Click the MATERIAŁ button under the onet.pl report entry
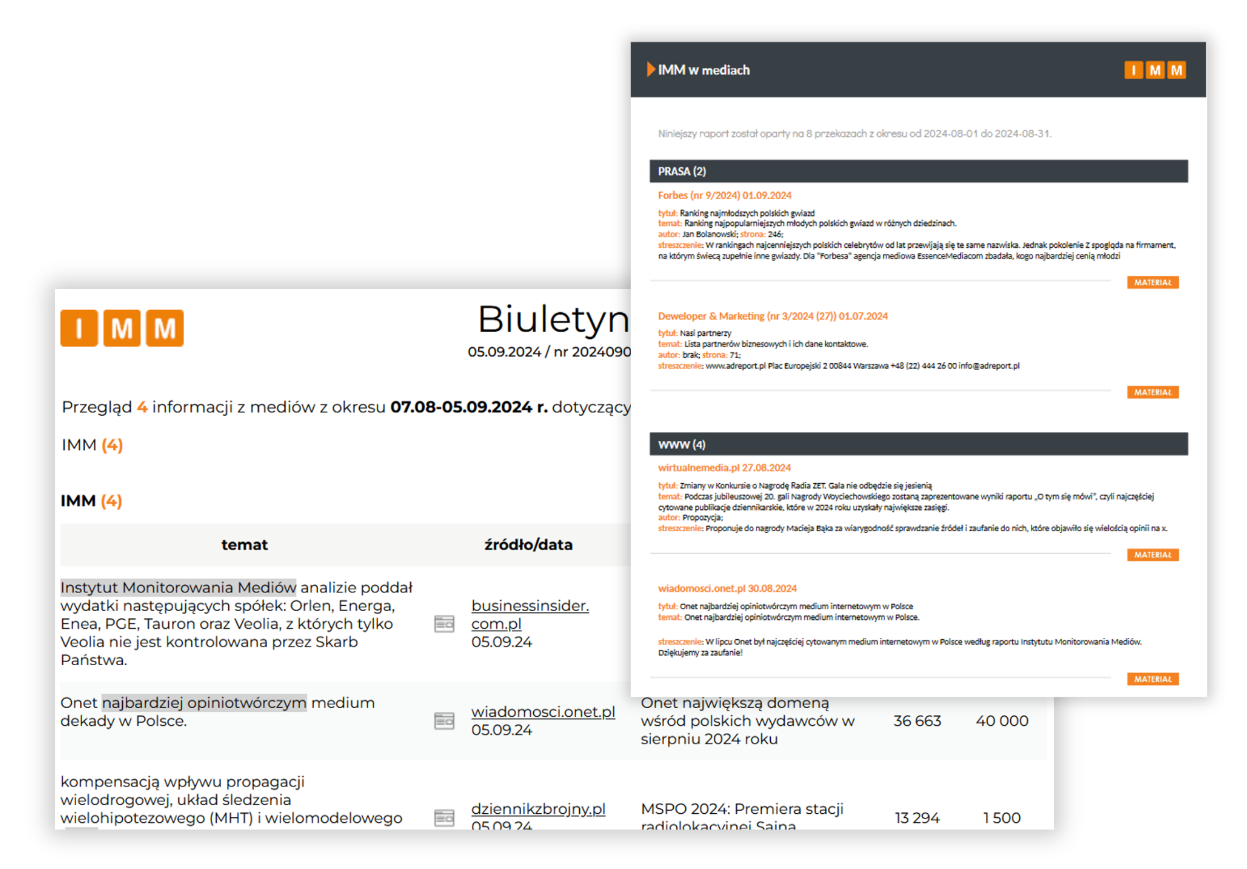This screenshot has height=869, width=1247. point(1152,680)
